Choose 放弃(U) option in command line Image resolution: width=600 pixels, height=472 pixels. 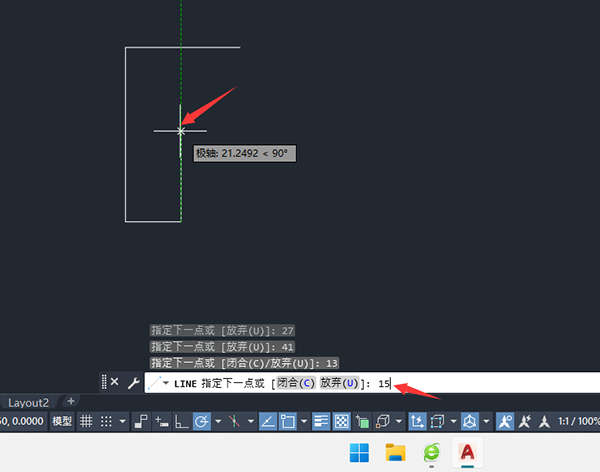(x=339, y=383)
